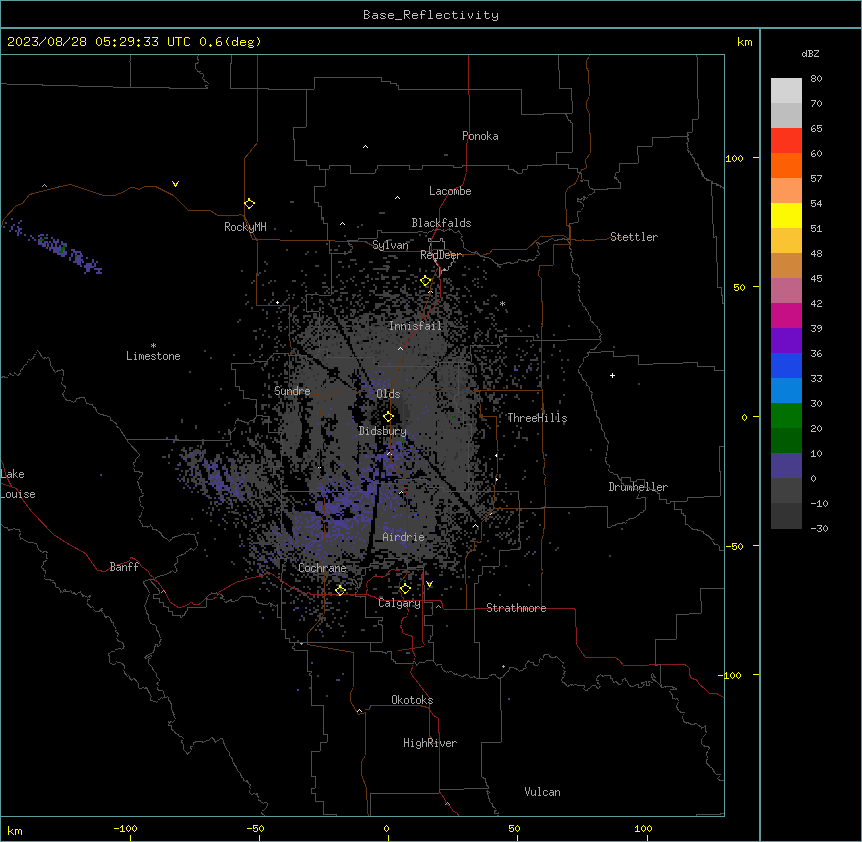The width and height of the screenshot is (862, 842).
Task: Click the RedDeer city label
Action: tap(441, 255)
